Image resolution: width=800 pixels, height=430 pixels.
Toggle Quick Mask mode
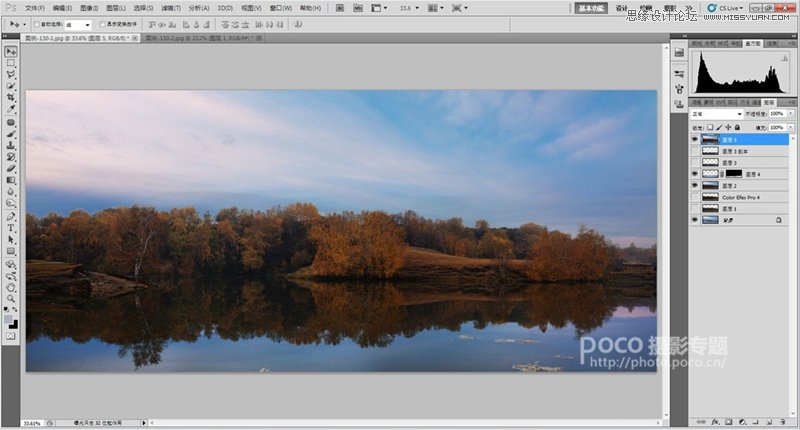click(x=11, y=336)
